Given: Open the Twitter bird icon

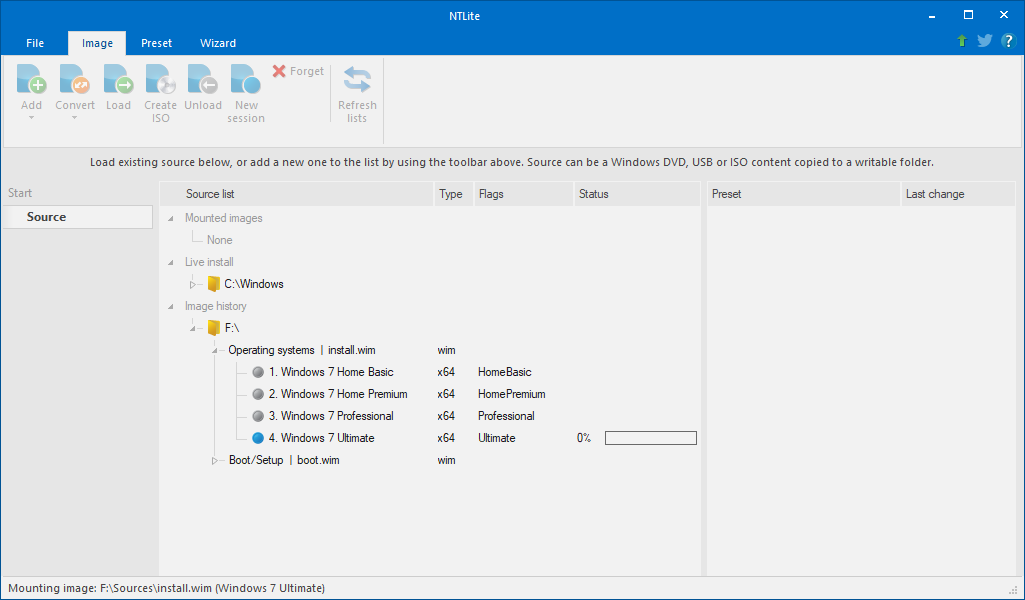Looking at the screenshot, I should pyautogui.click(x=984, y=41).
